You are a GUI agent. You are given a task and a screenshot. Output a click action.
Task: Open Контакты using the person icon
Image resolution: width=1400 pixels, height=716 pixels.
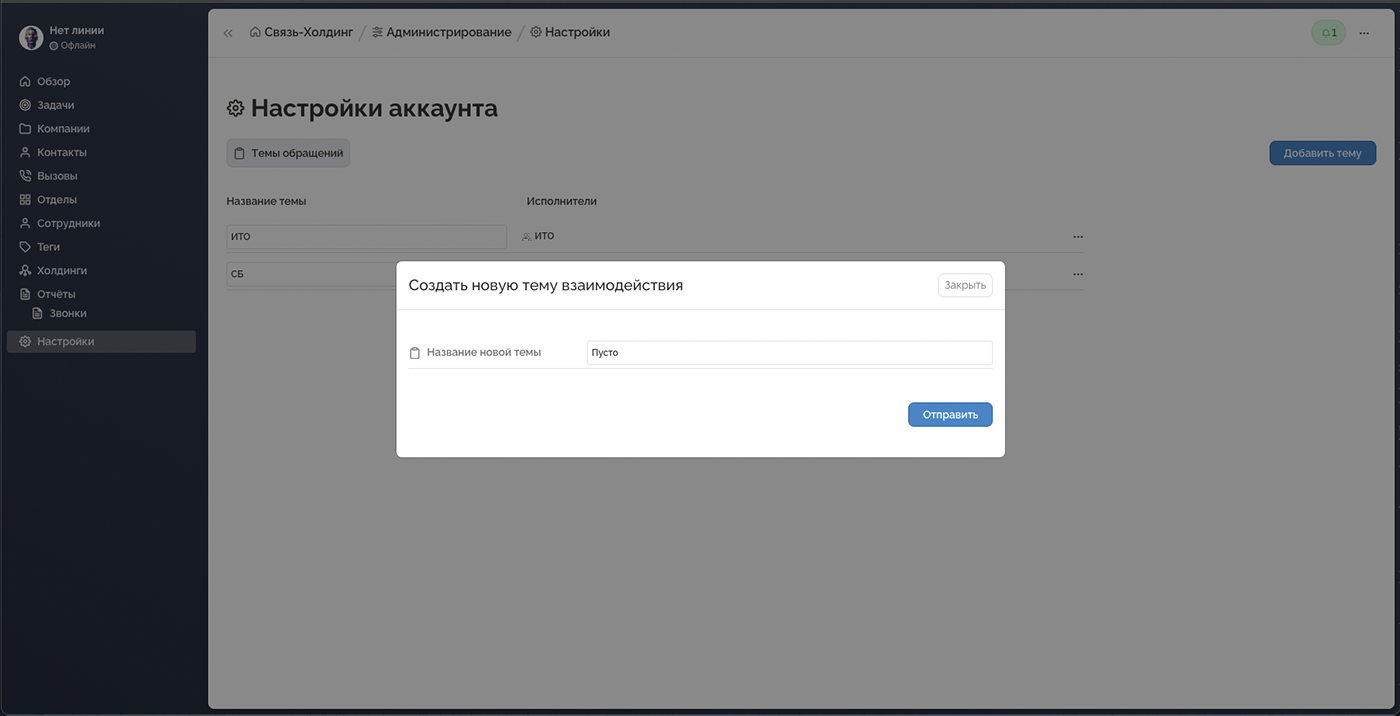[x=24, y=151]
